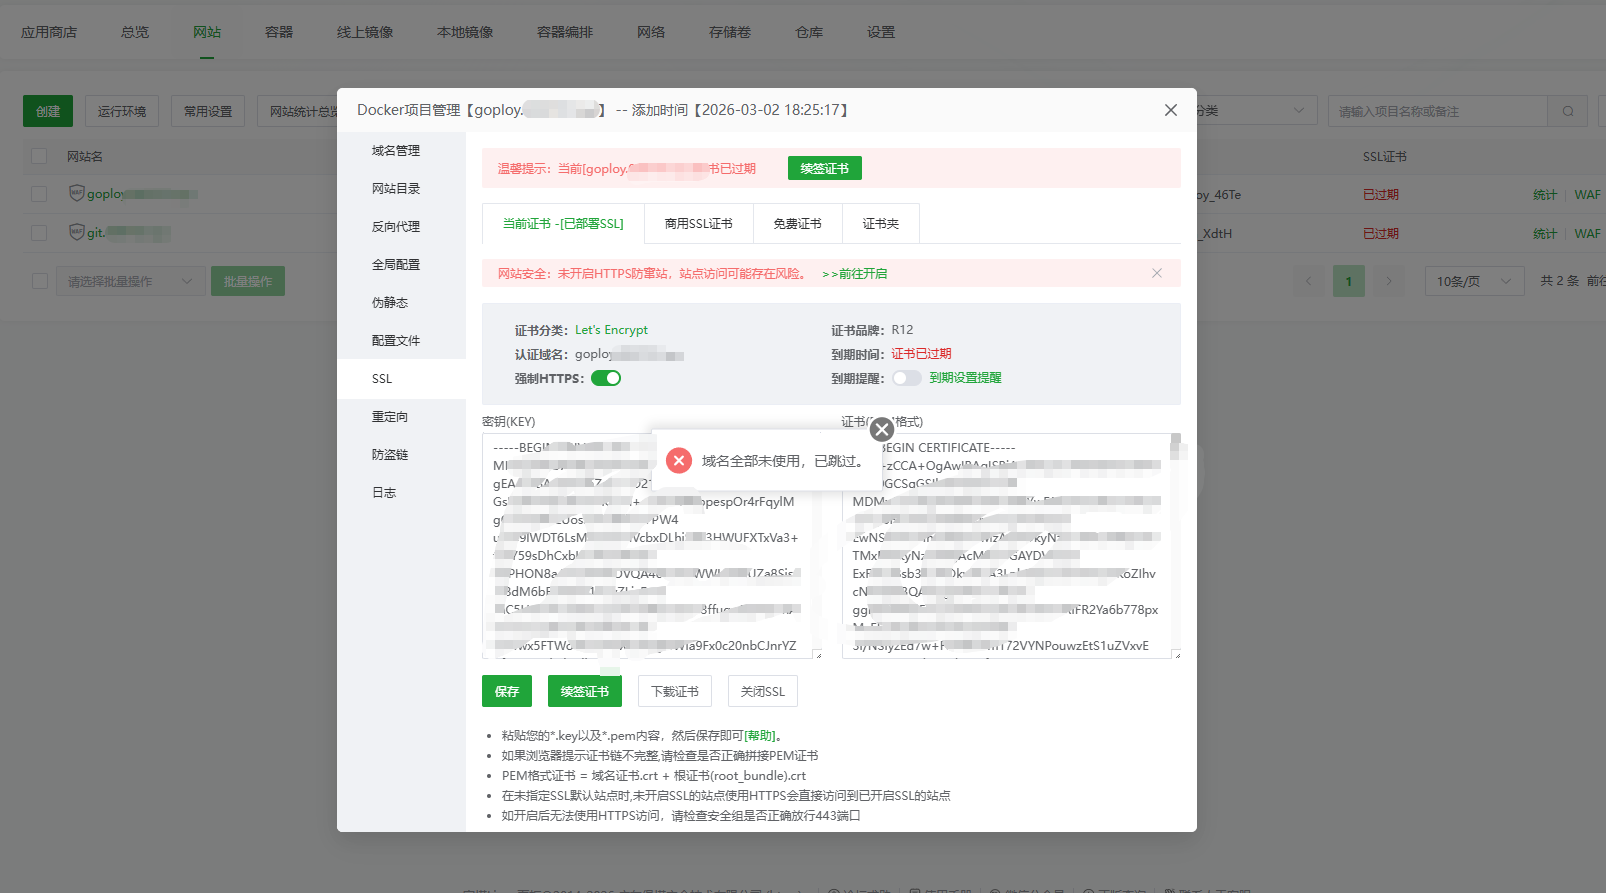Go to the 容器 top tab
This screenshot has height=893, width=1606.
pos(279,32)
